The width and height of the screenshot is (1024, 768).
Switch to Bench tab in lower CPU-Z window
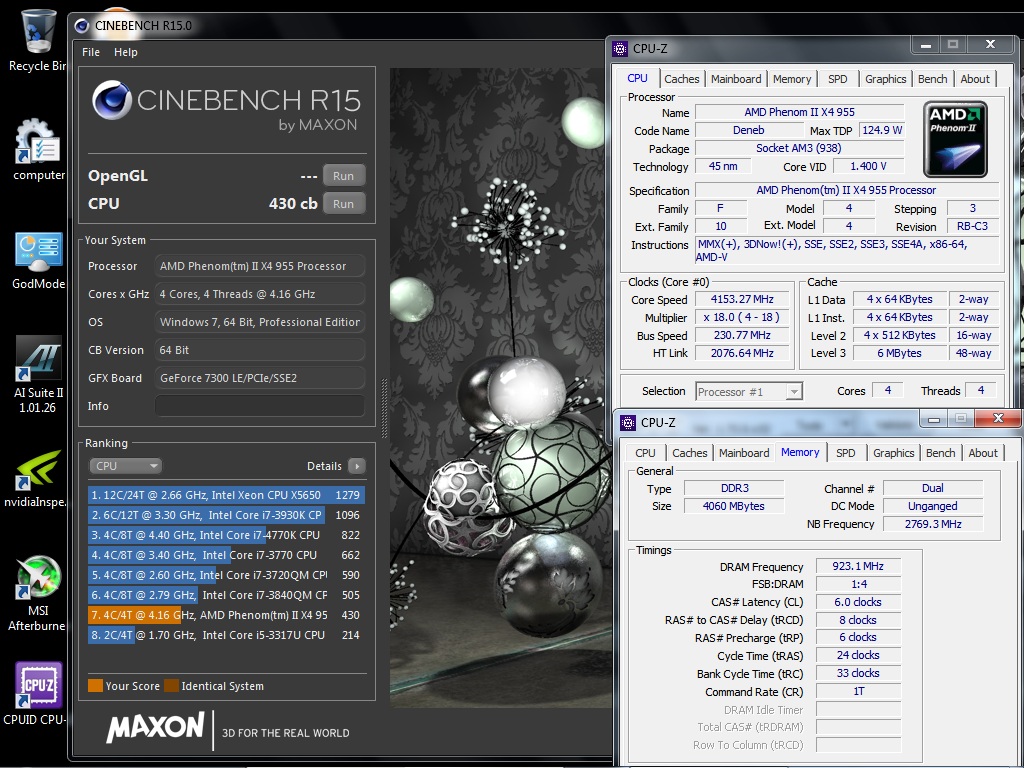click(940, 453)
